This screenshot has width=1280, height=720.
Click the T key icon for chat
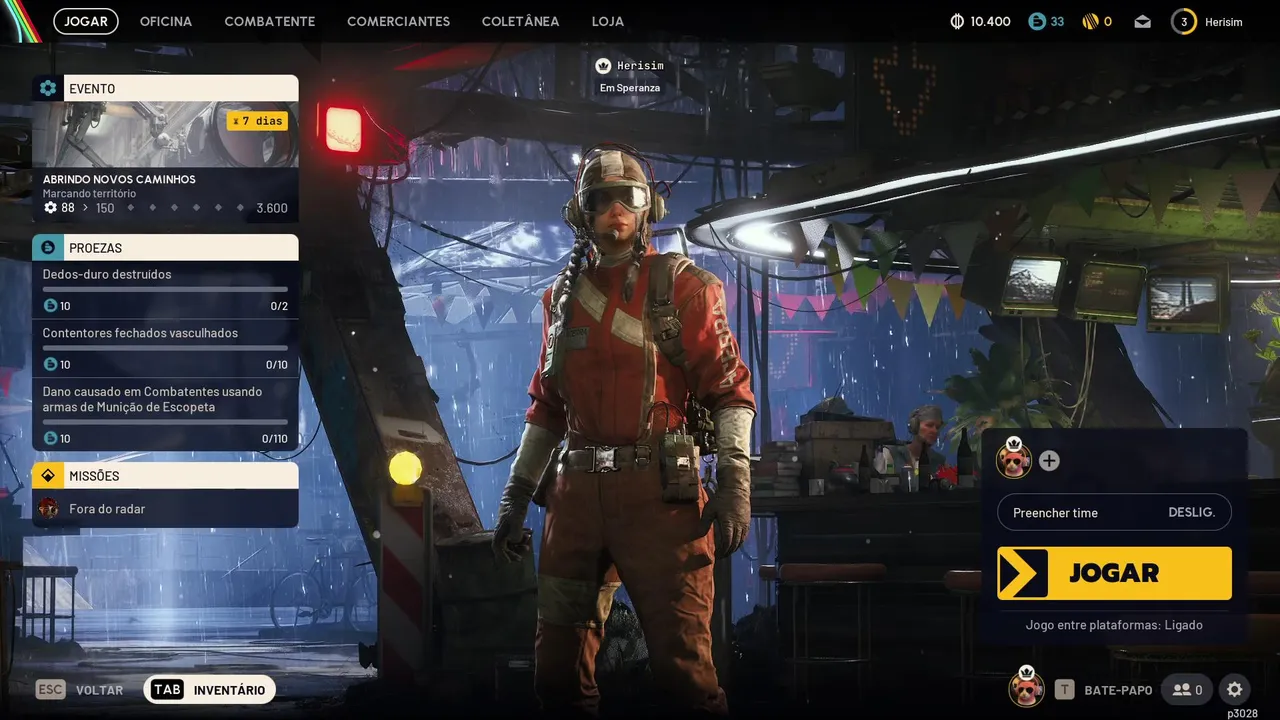1065,689
